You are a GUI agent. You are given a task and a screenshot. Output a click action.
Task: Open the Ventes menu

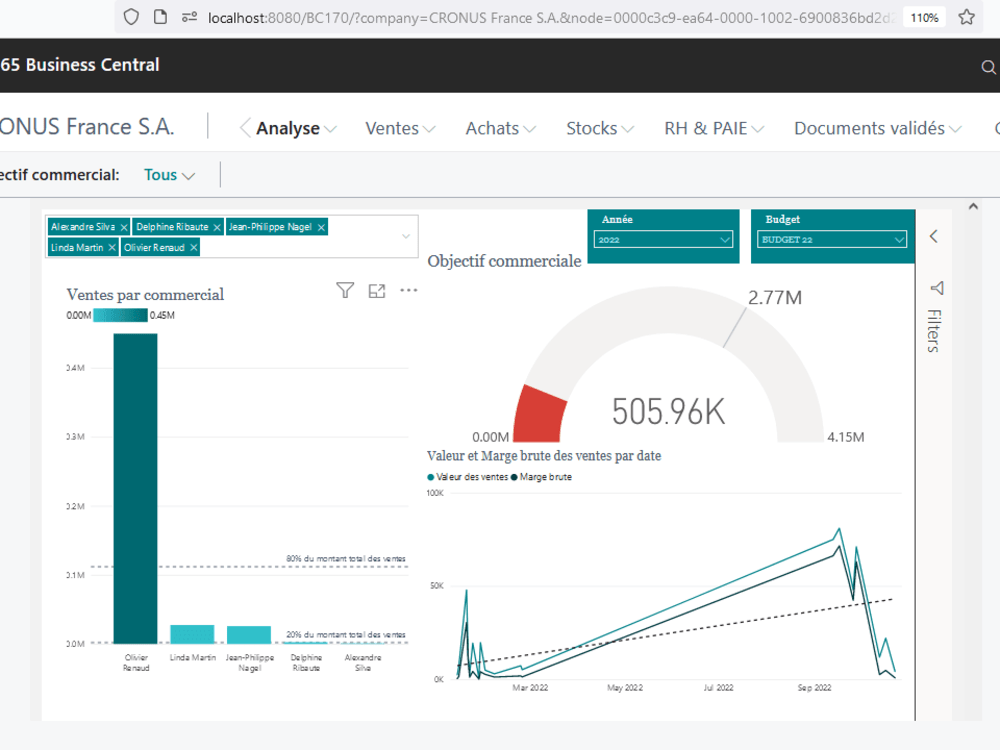pyautogui.click(x=400, y=128)
